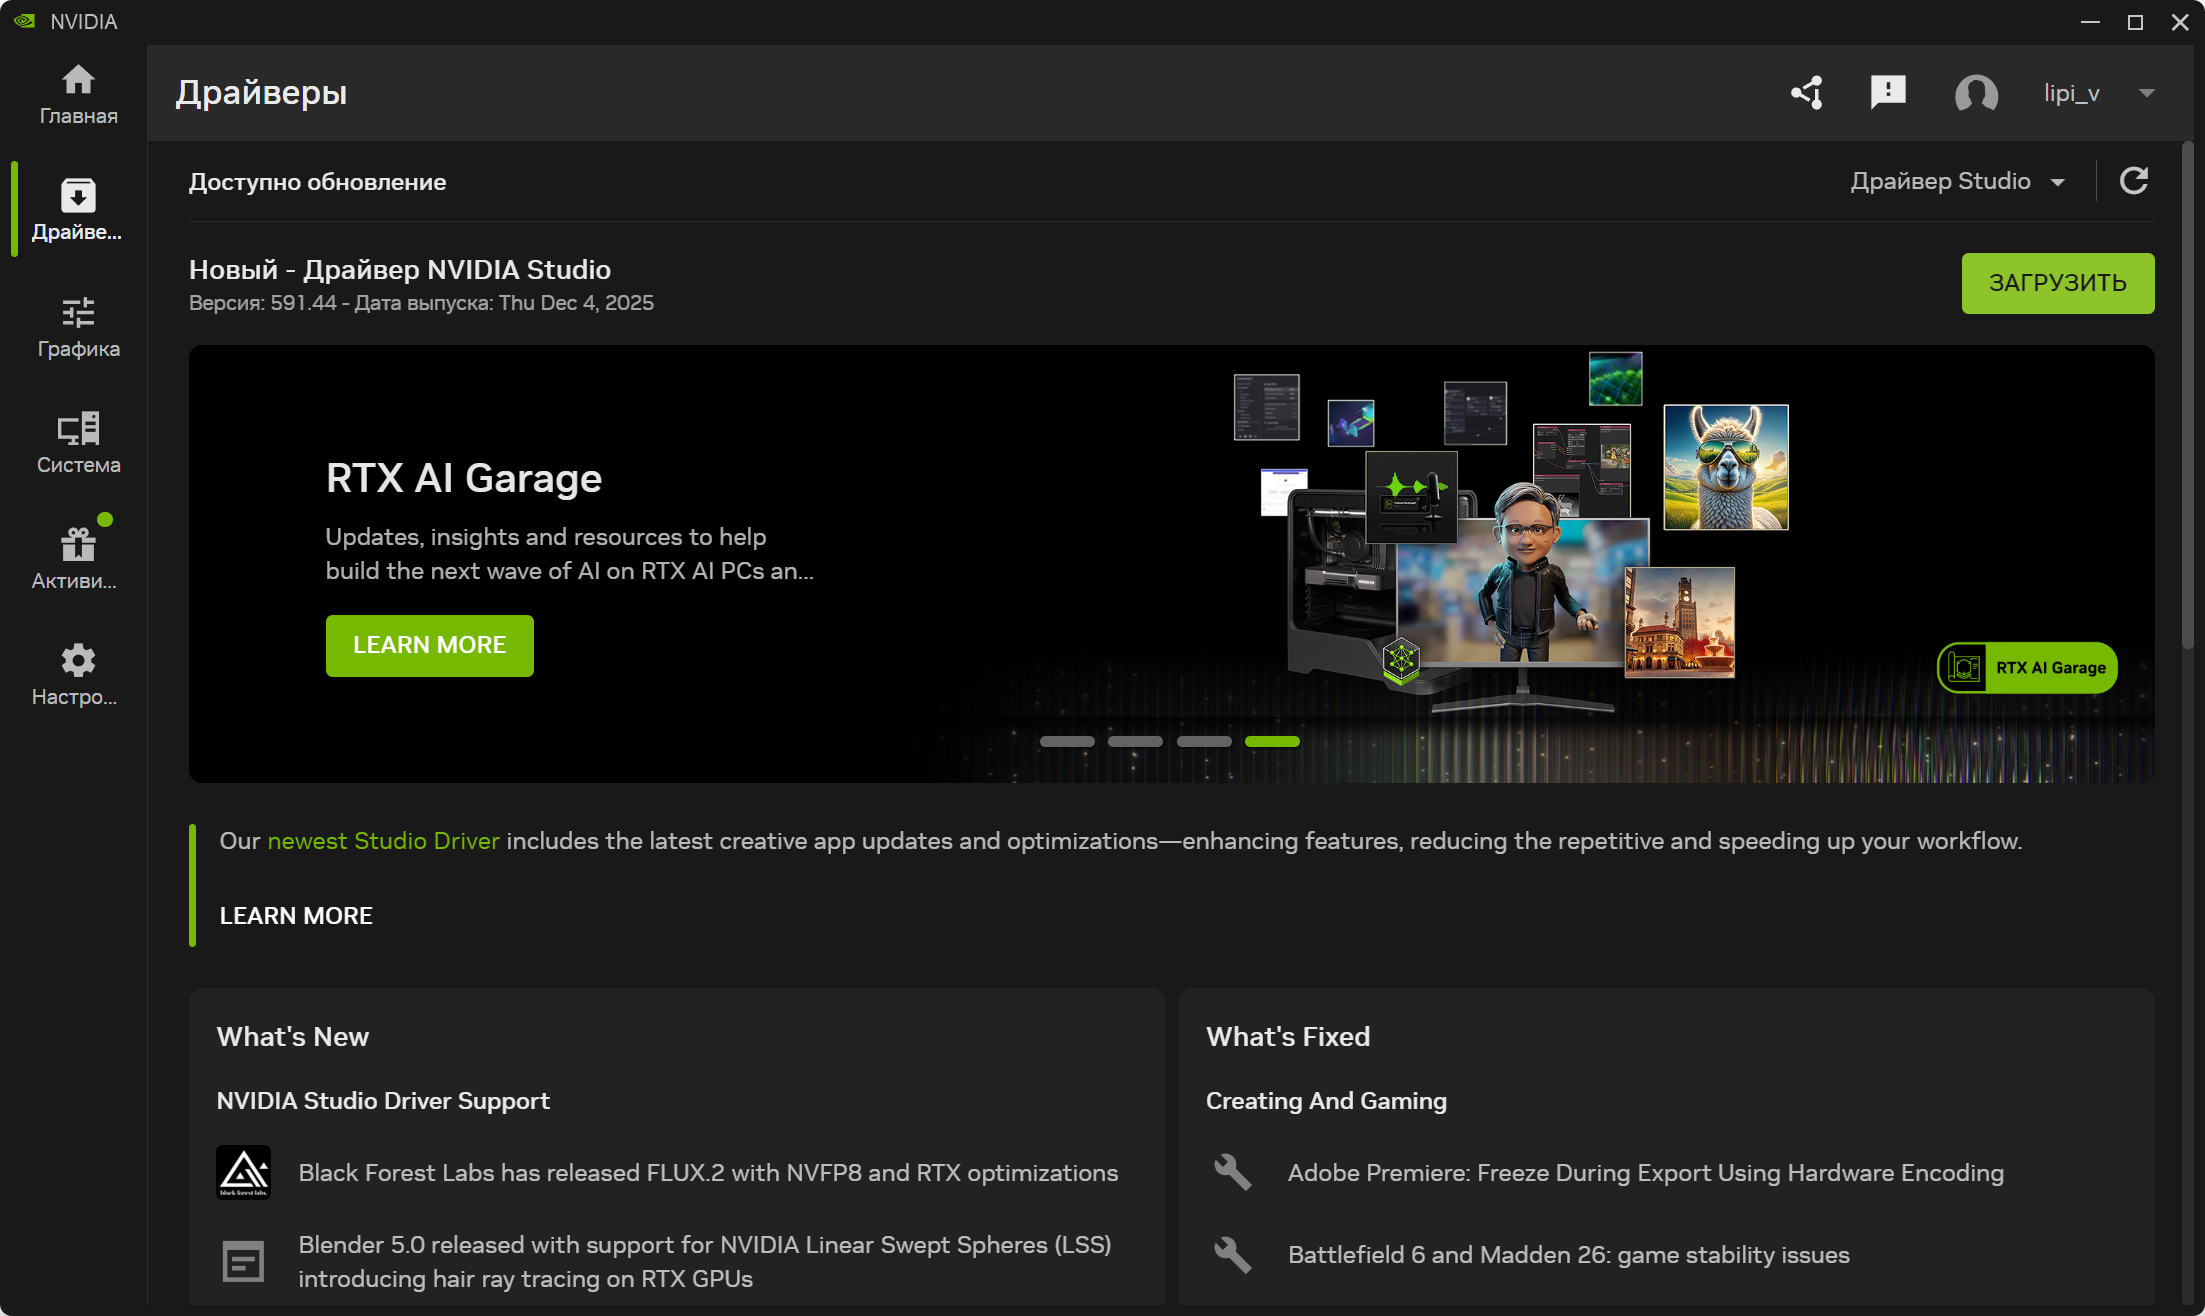Click the share icon in header
The width and height of the screenshot is (2205, 1316).
coord(1807,93)
